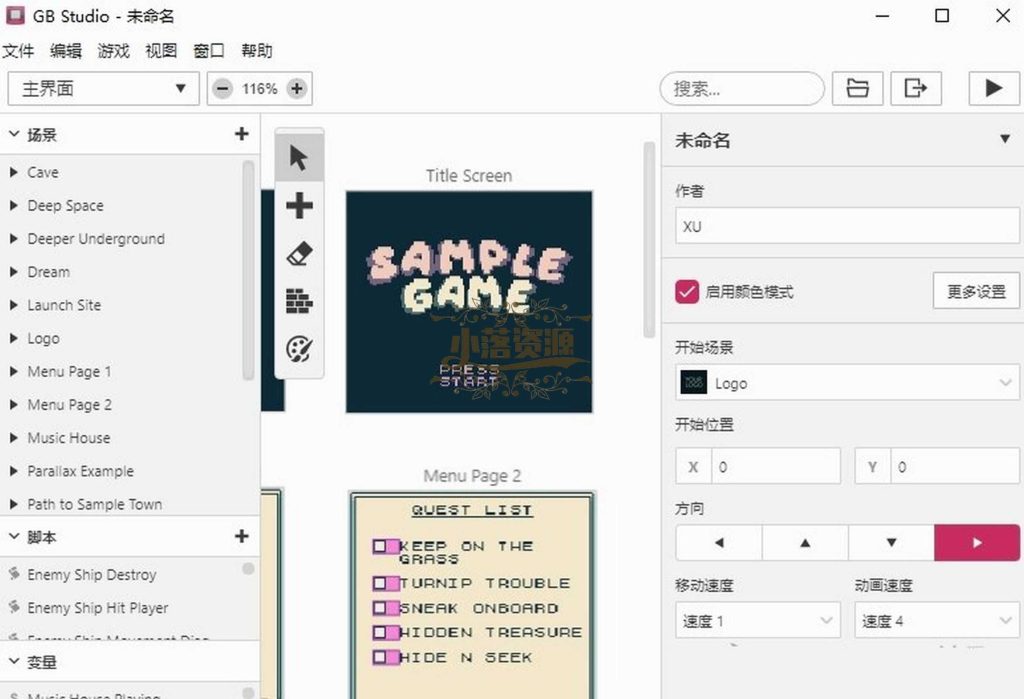The image size is (1024, 699).
Task: Expand the Deep Space scene
Action: [x=14, y=206]
